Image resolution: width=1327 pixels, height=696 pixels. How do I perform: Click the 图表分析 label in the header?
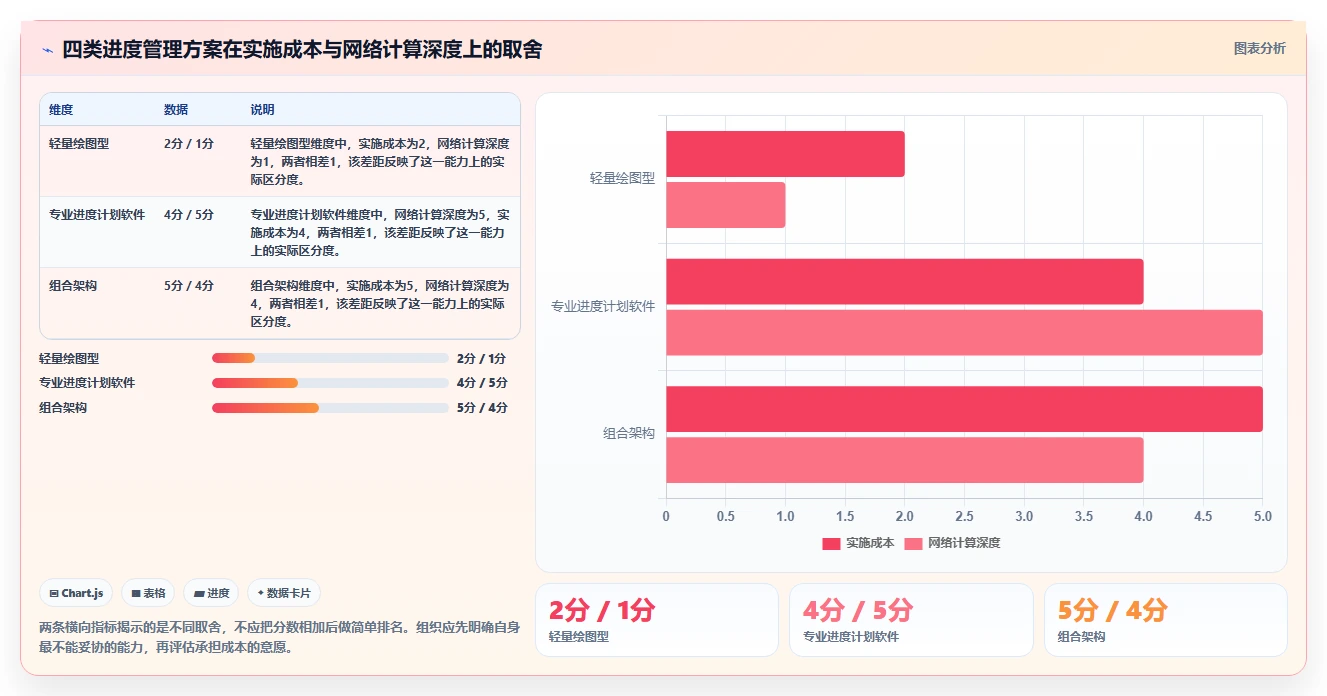coord(1259,48)
